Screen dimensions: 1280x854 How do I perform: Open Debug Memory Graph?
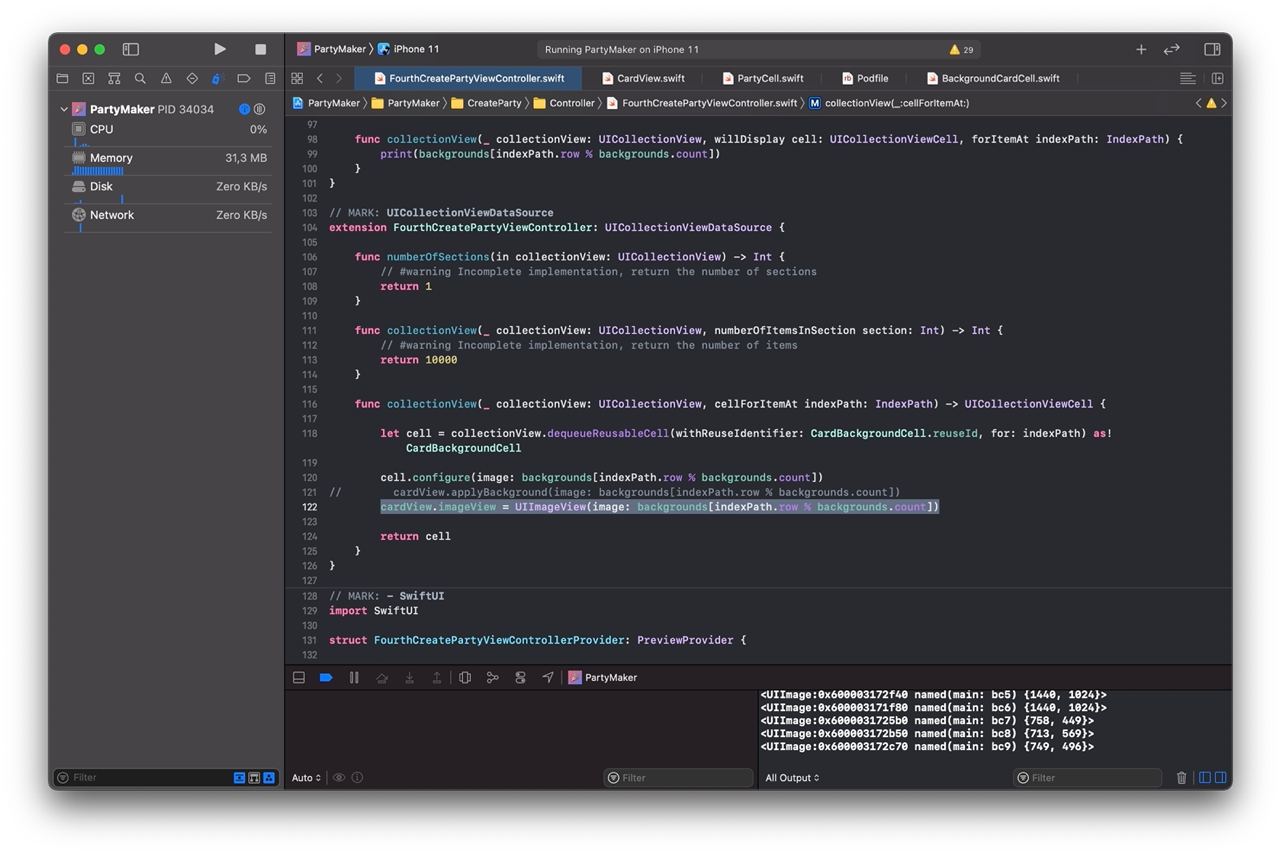(492, 677)
